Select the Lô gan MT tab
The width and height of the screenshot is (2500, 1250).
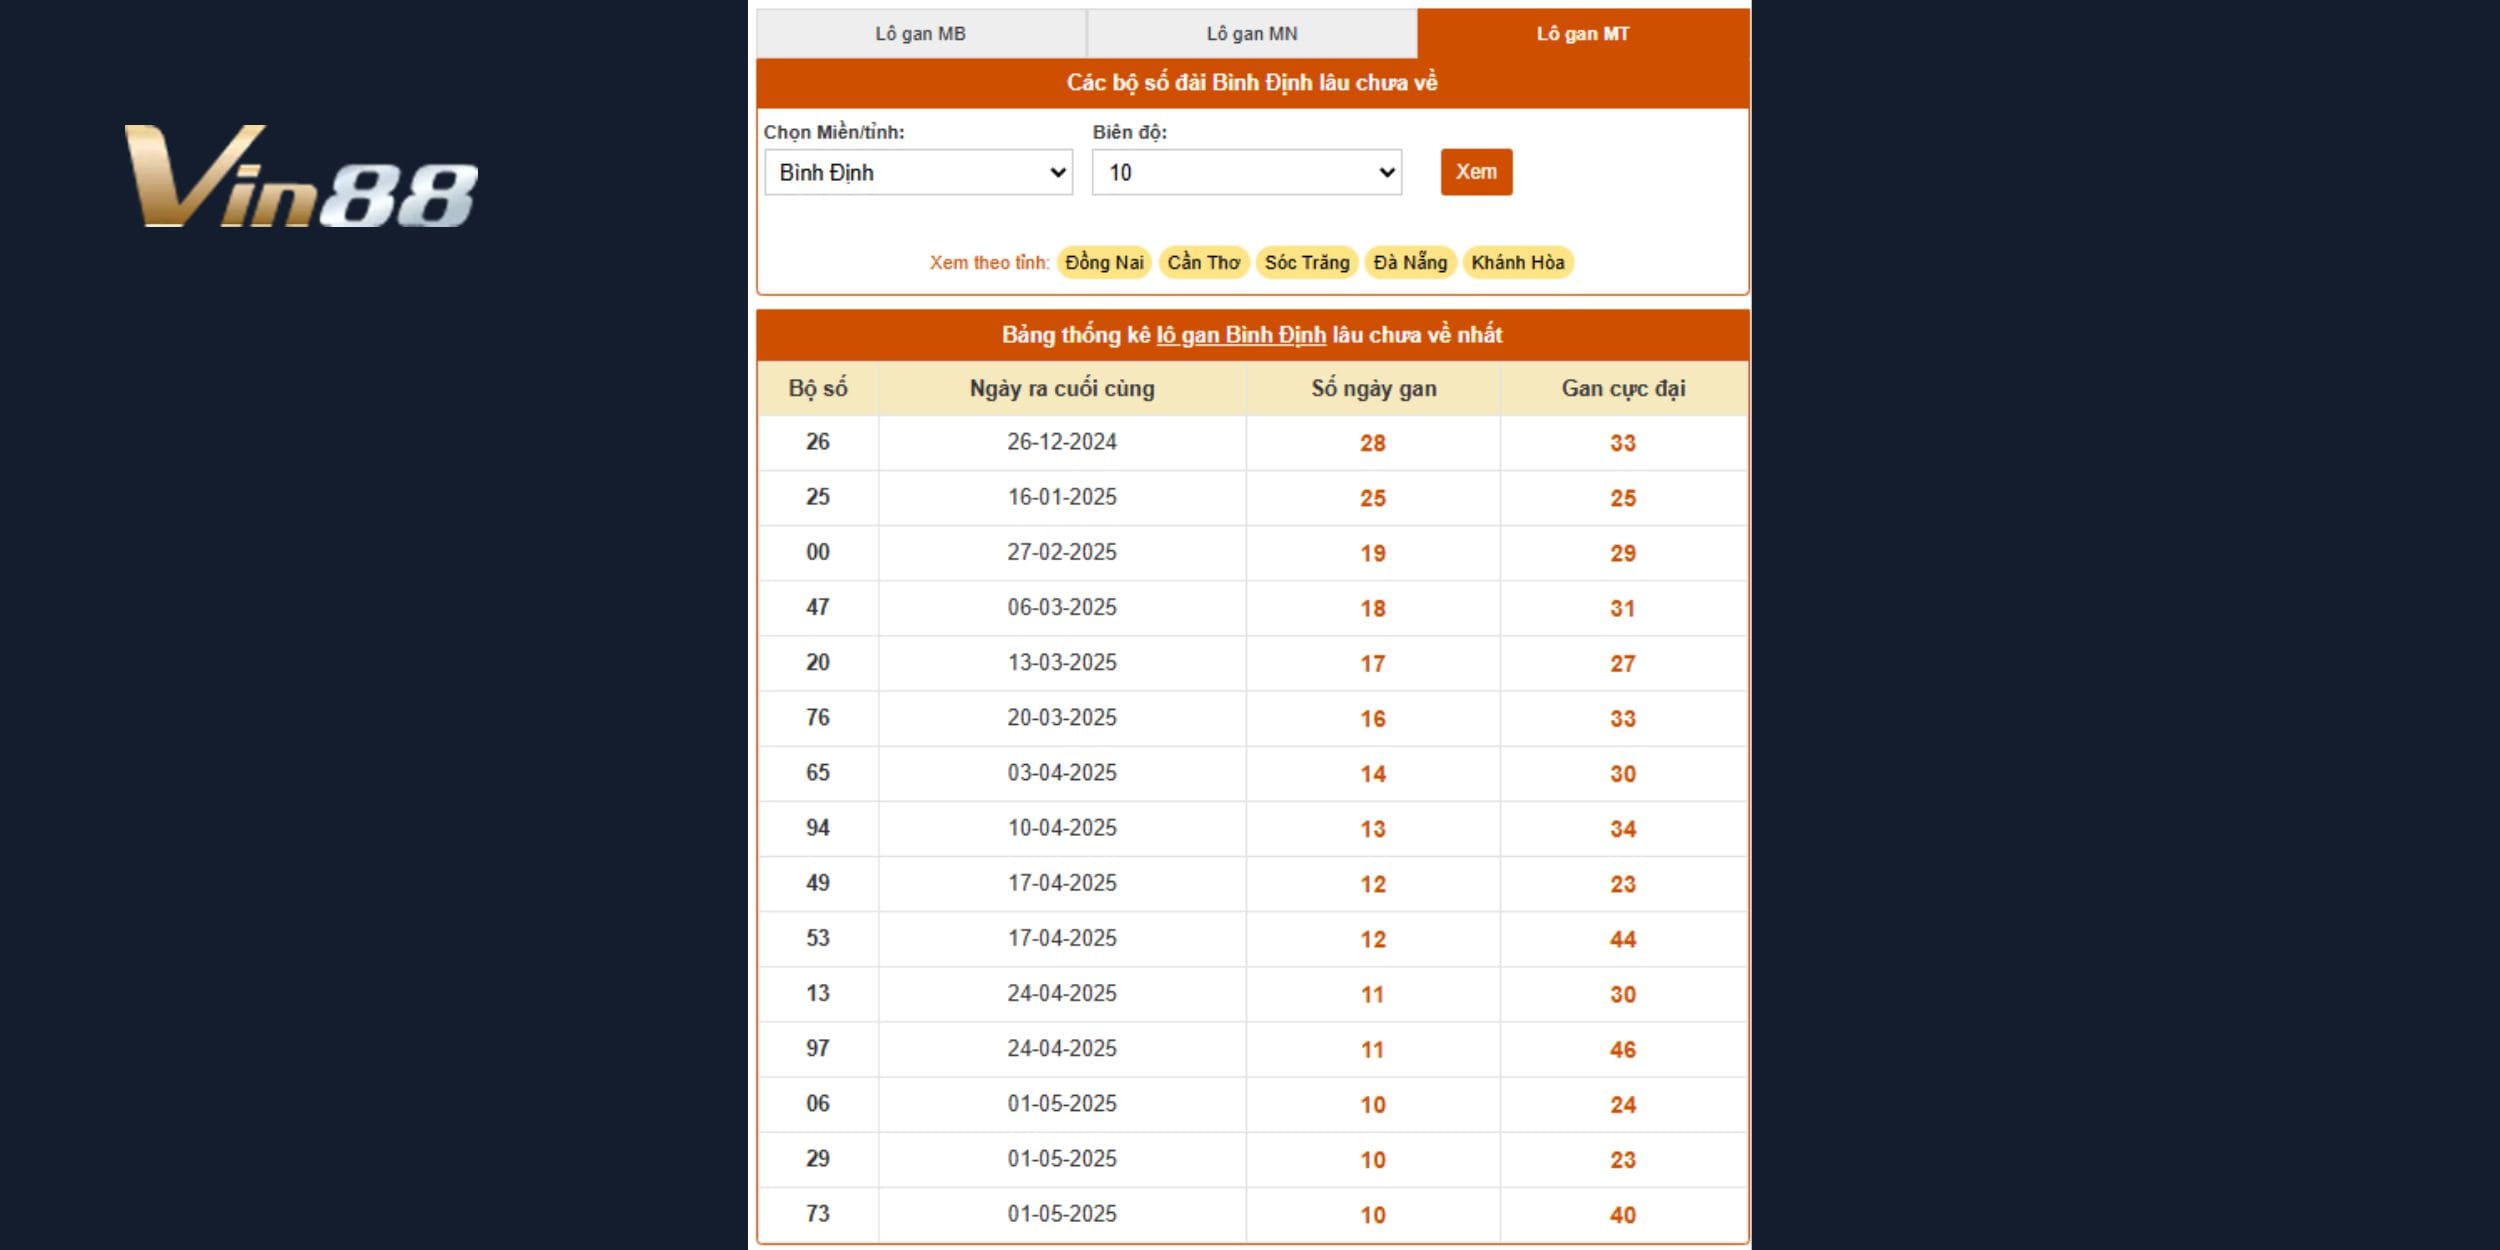click(1583, 34)
